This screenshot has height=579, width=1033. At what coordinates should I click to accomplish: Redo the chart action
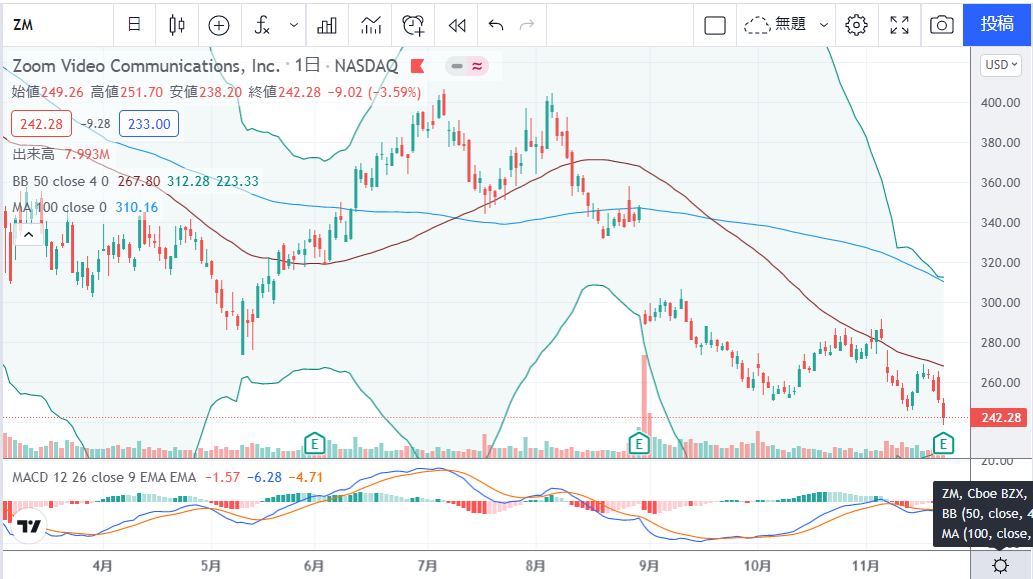tap(527, 25)
